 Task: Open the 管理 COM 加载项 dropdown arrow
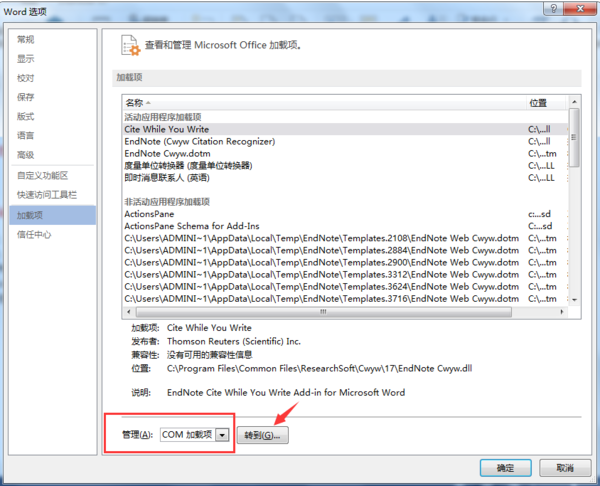coord(222,435)
